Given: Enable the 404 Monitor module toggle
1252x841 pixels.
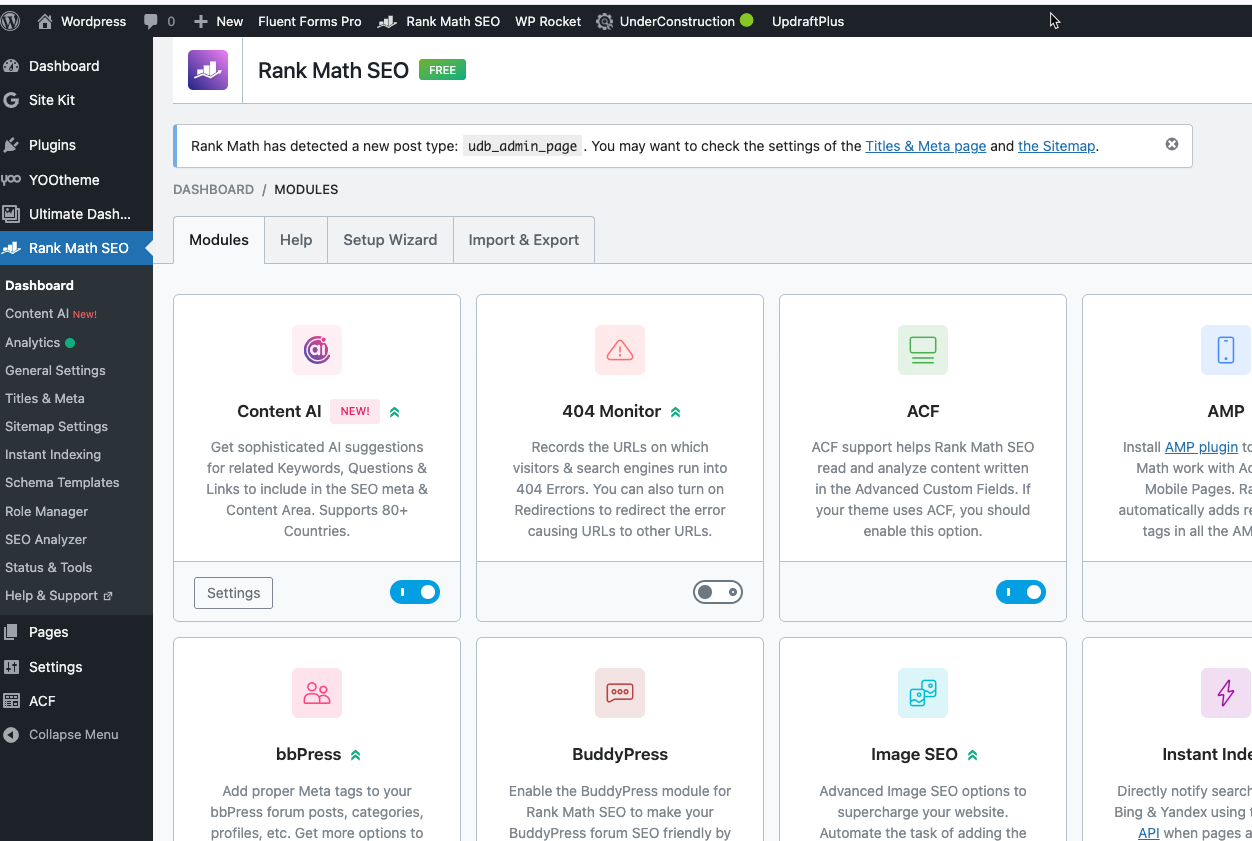Looking at the screenshot, I should coord(718,593).
